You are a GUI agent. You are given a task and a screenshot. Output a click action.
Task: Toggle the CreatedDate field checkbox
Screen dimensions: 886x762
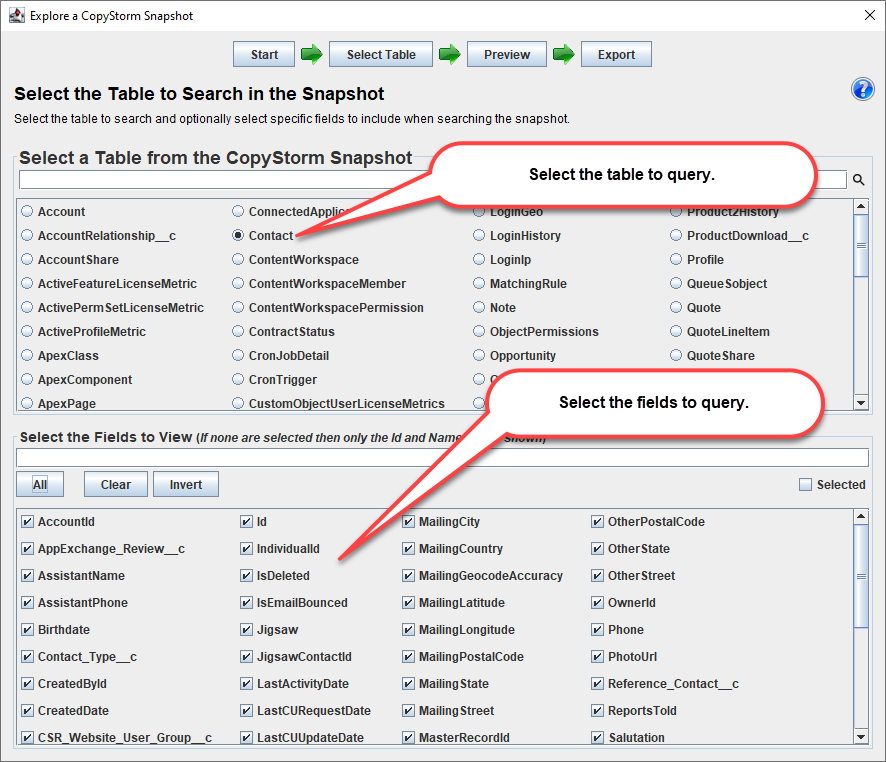pyautogui.click(x=27, y=711)
